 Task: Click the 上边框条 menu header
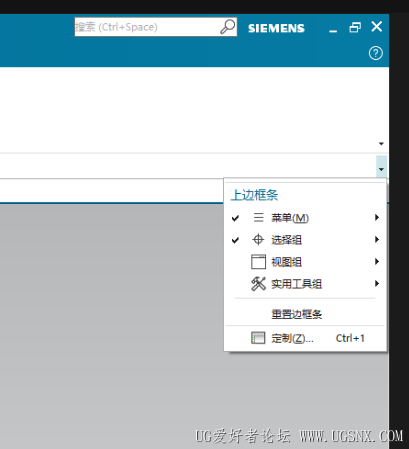coord(255,195)
